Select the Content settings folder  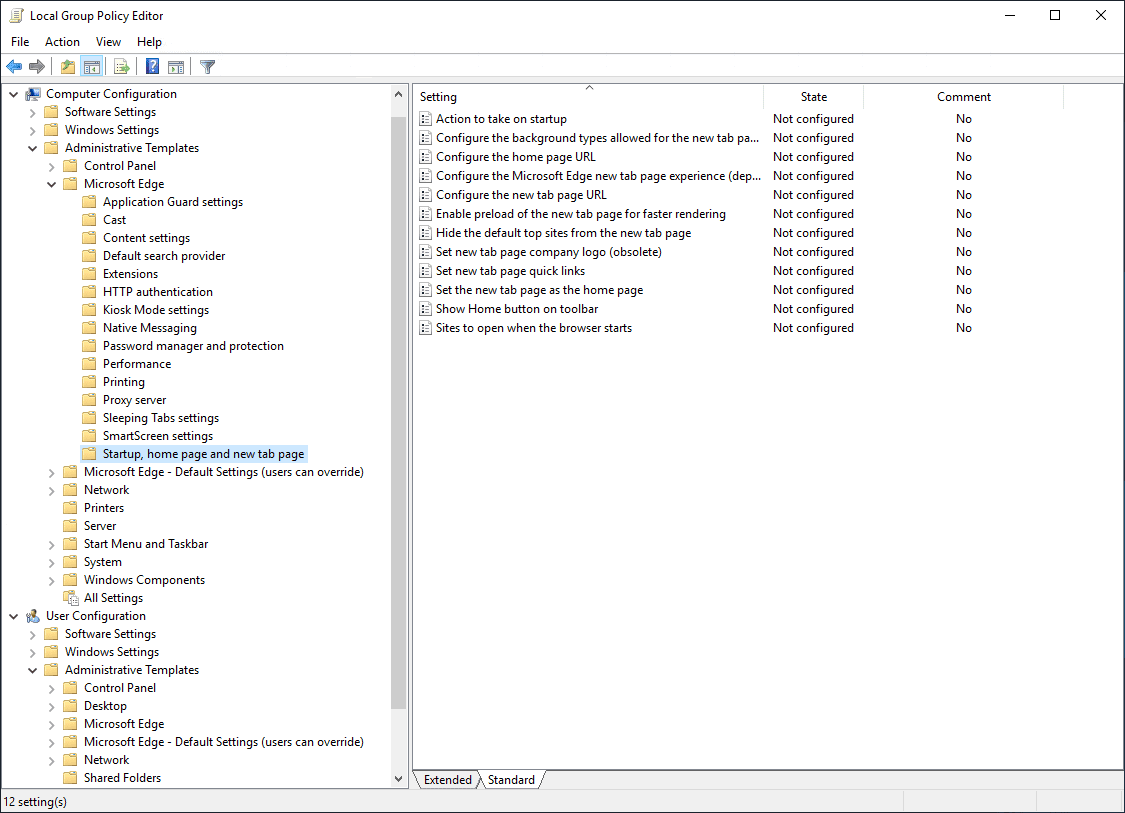146,238
